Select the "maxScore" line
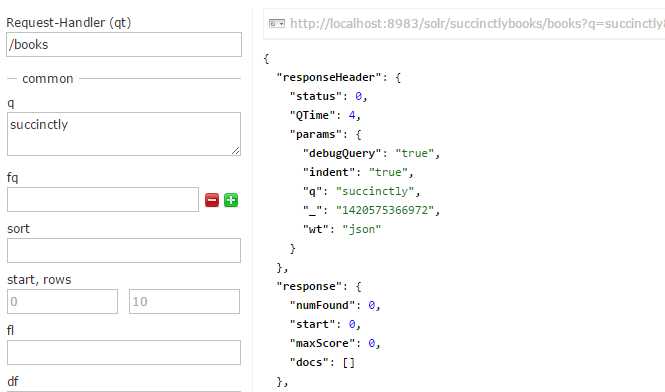Screen dimensions: 665x392 pos(335,343)
